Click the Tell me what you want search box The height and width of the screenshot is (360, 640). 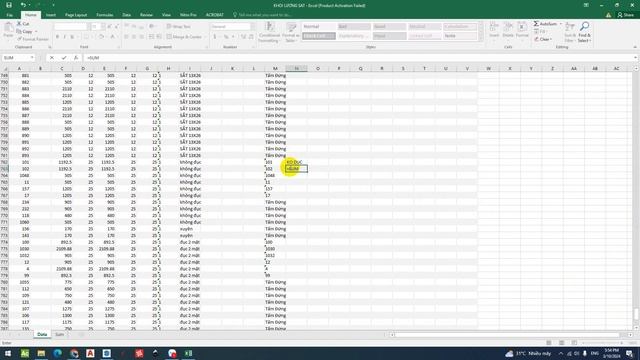265,15
